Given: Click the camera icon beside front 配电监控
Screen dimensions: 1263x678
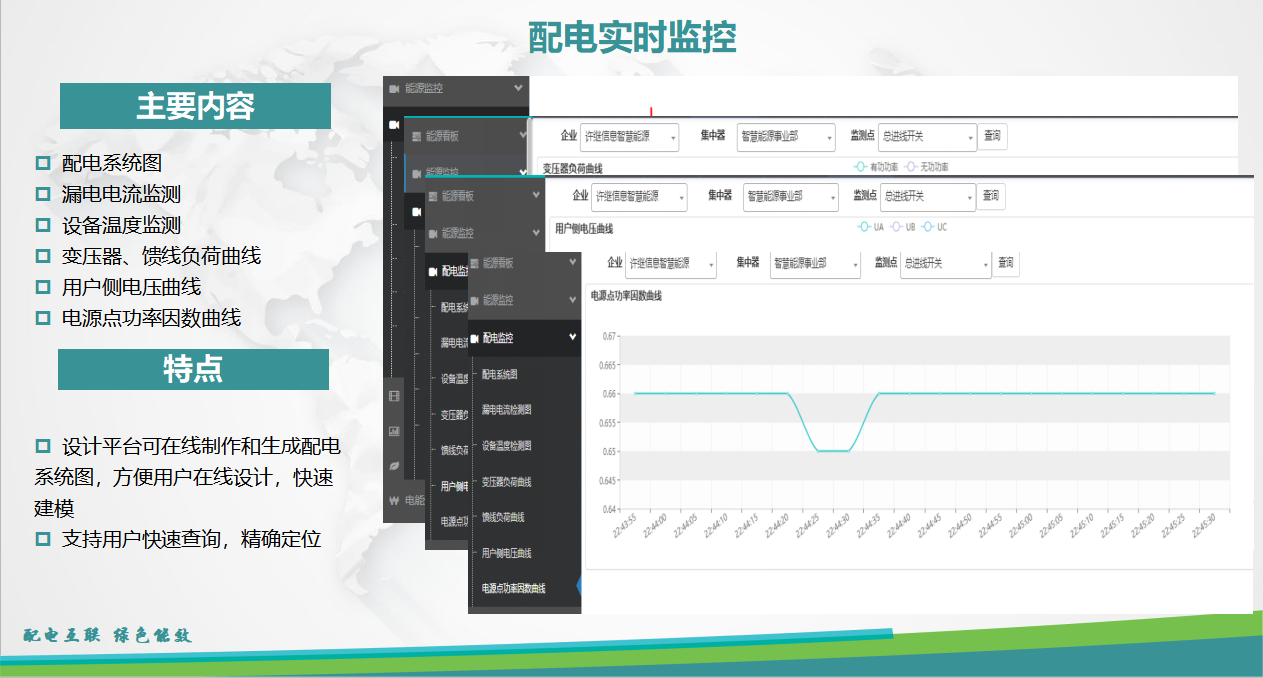Looking at the screenshot, I should click(x=474, y=338).
